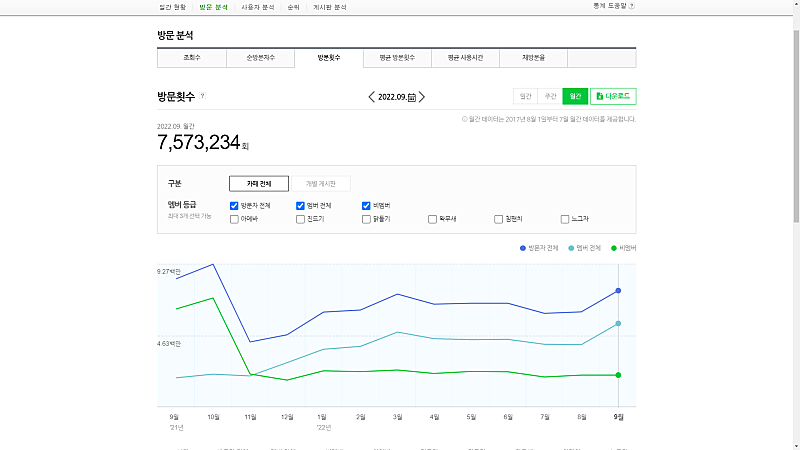800x450 pixels.
Task: Click the green 비멤버 legend dot
Action: coord(614,247)
